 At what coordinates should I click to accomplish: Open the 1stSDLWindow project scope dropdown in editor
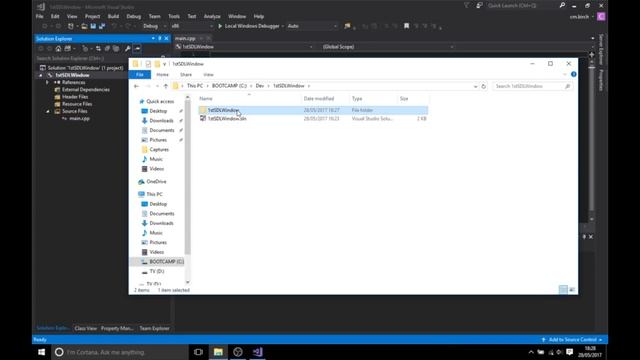click(244, 47)
